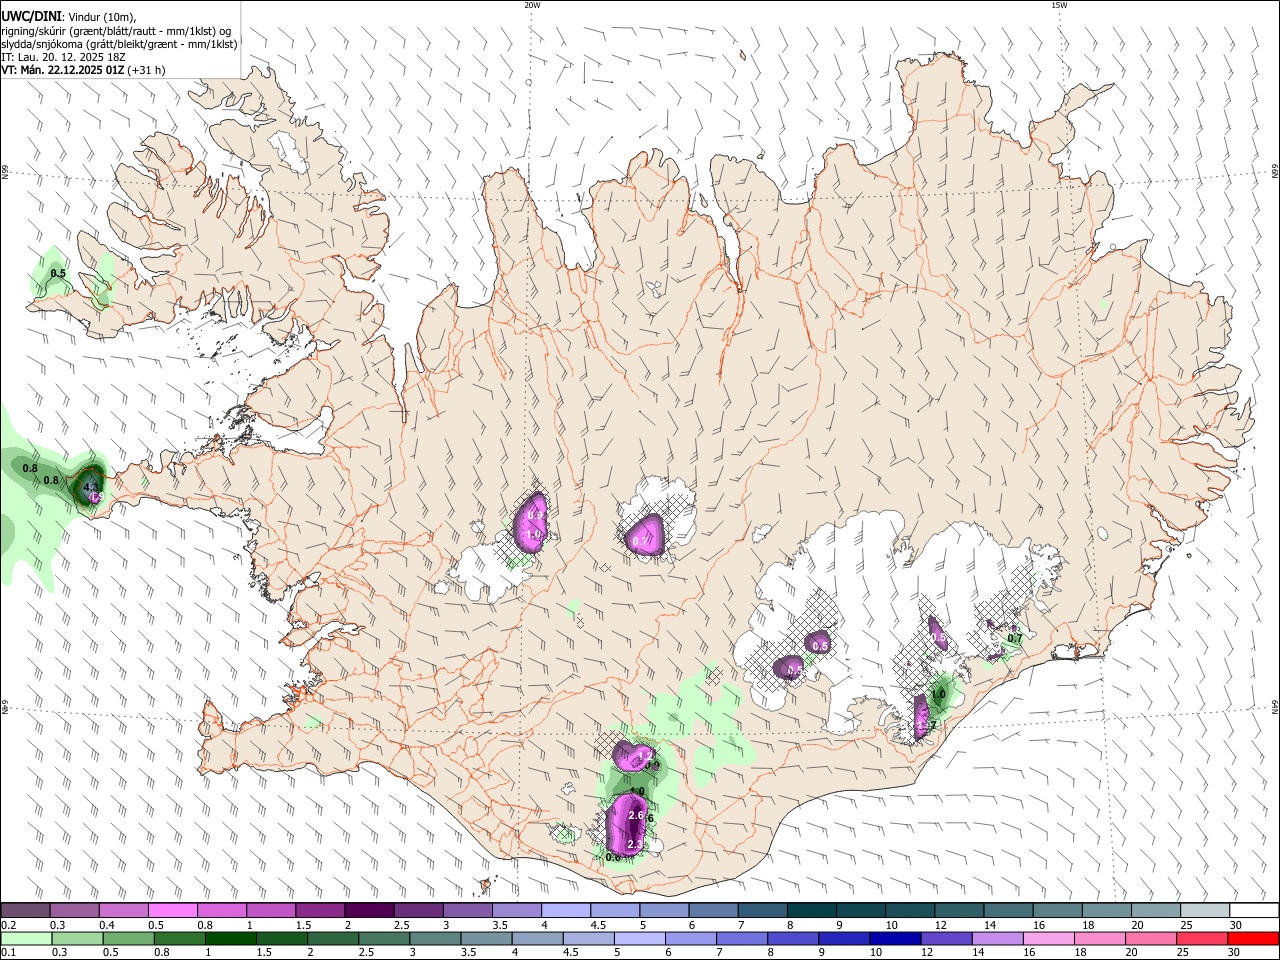Click the blue 8 swatch on lower scale
Image resolution: width=1280 pixels, height=960 pixels.
(x=792, y=939)
